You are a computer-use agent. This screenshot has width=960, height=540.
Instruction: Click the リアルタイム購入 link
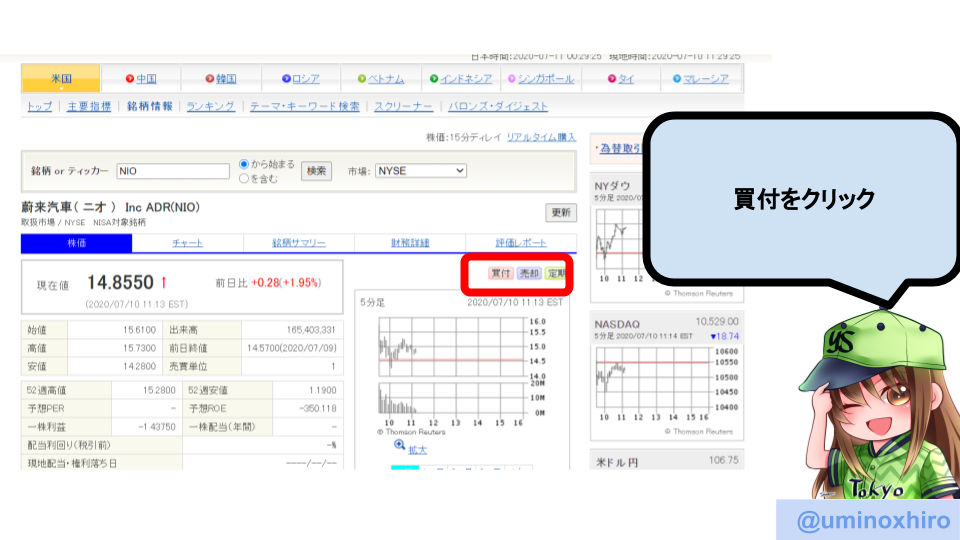click(541, 137)
